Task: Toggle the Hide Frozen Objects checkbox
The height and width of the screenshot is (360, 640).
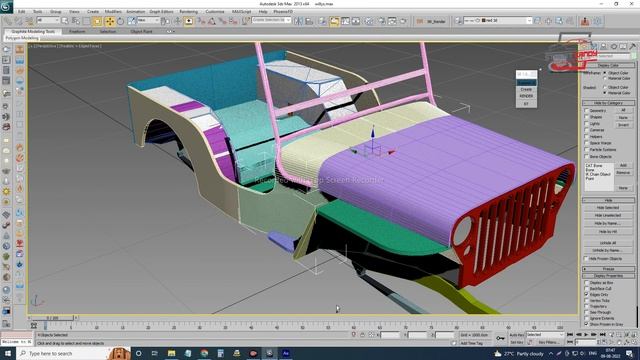Action: point(587,259)
